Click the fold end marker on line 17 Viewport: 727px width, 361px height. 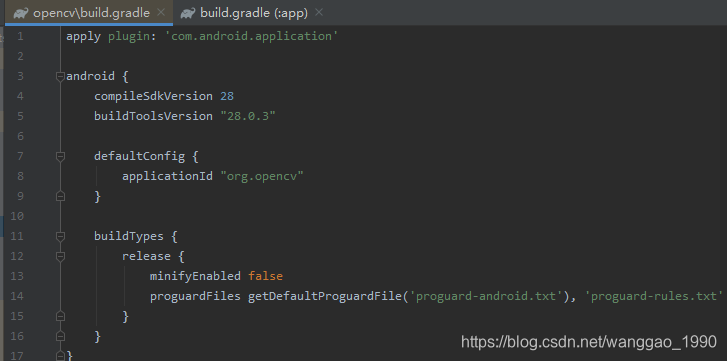pos(60,356)
